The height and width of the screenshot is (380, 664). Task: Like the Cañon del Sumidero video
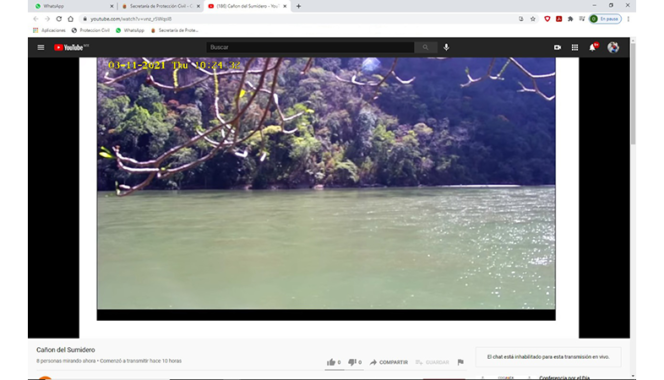coord(334,362)
